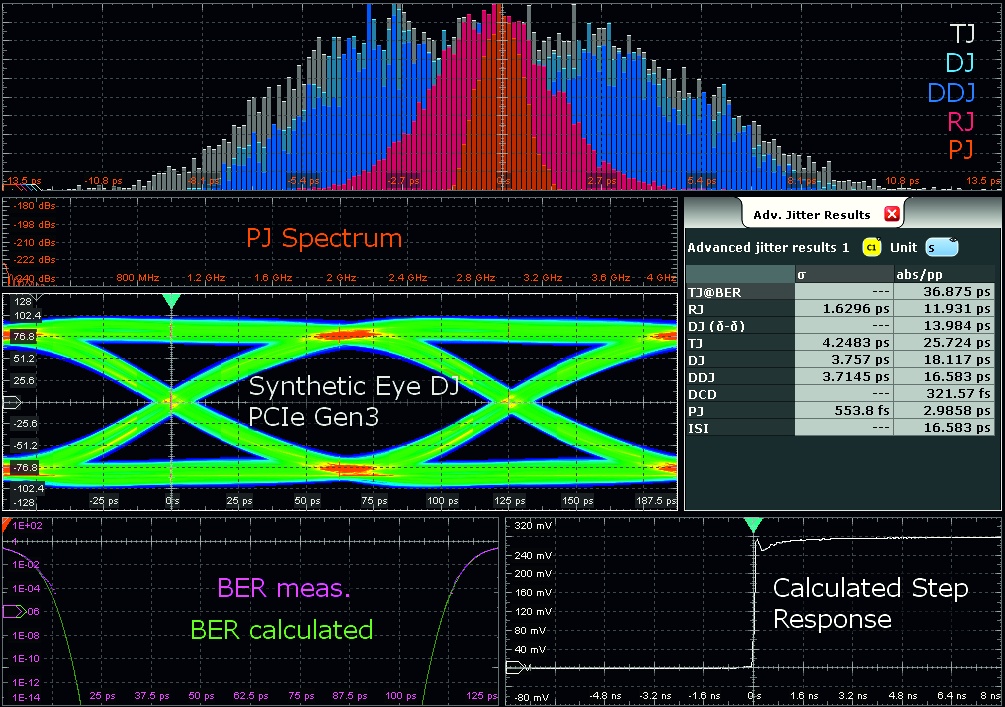Select the Adv. Jitter Results tab
Image resolution: width=1005 pixels, height=707 pixels.
pyautogui.click(x=823, y=214)
